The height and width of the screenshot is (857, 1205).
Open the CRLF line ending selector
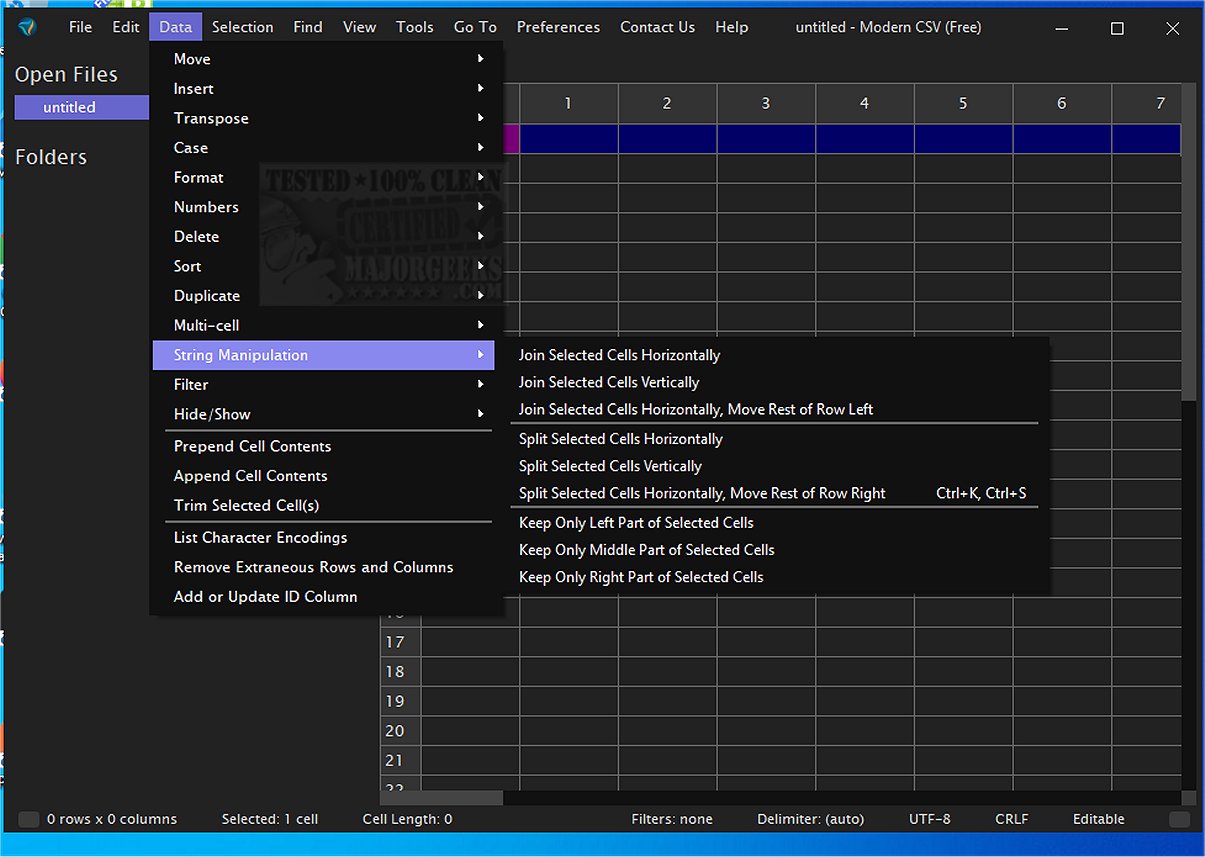click(x=1012, y=819)
